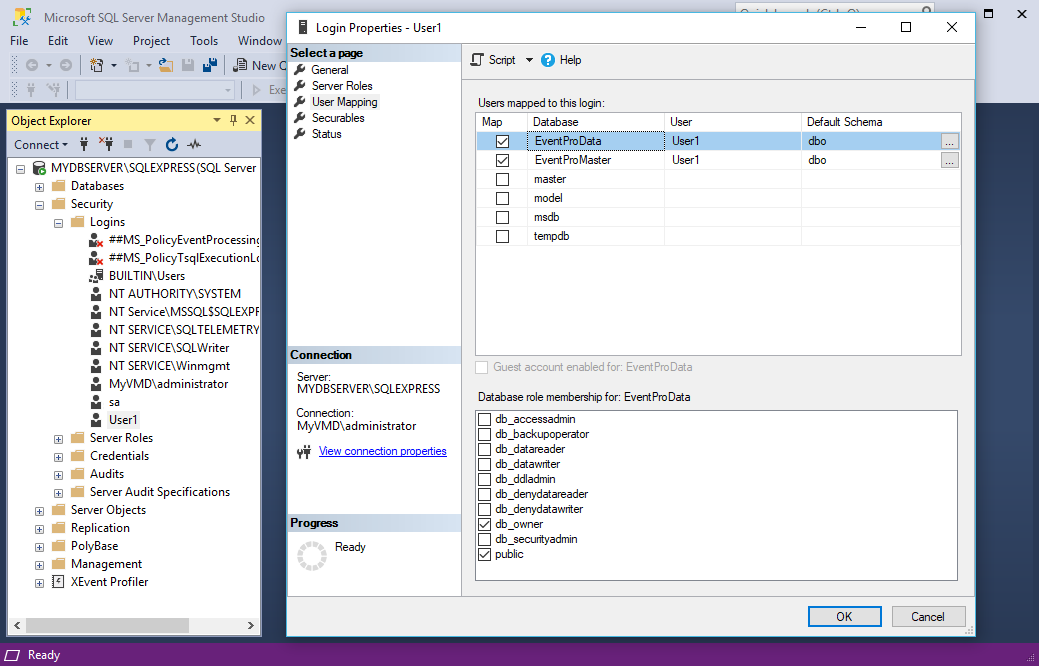Enable the db_datawriter role
Image resolution: width=1039 pixels, height=666 pixels.
(x=484, y=465)
